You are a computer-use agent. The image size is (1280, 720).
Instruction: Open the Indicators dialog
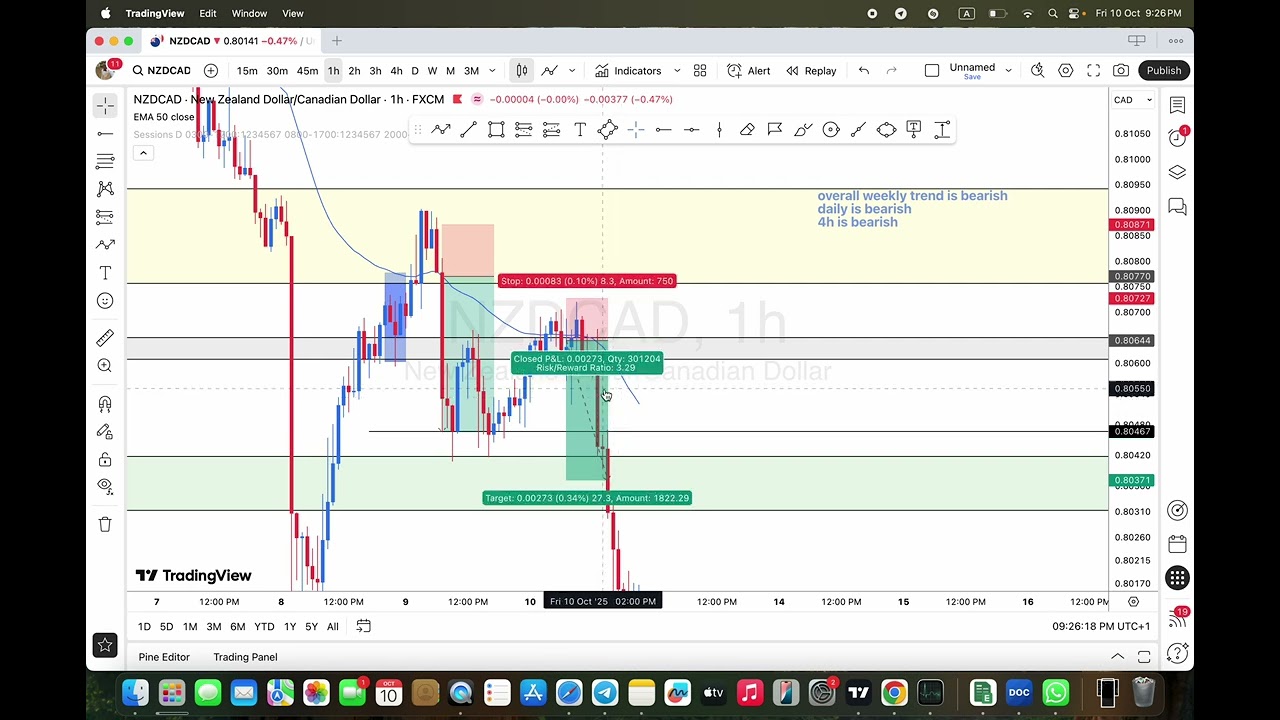pos(628,70)
